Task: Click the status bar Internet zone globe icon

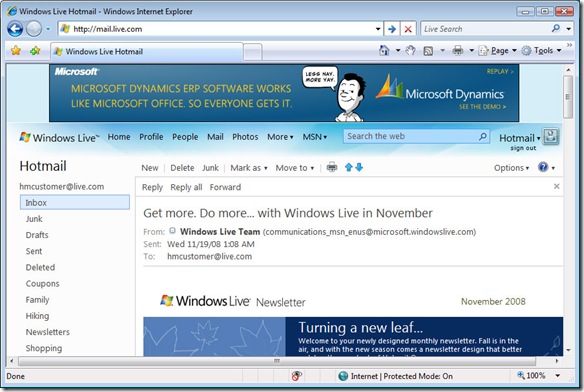Action: tap(343, 376)
